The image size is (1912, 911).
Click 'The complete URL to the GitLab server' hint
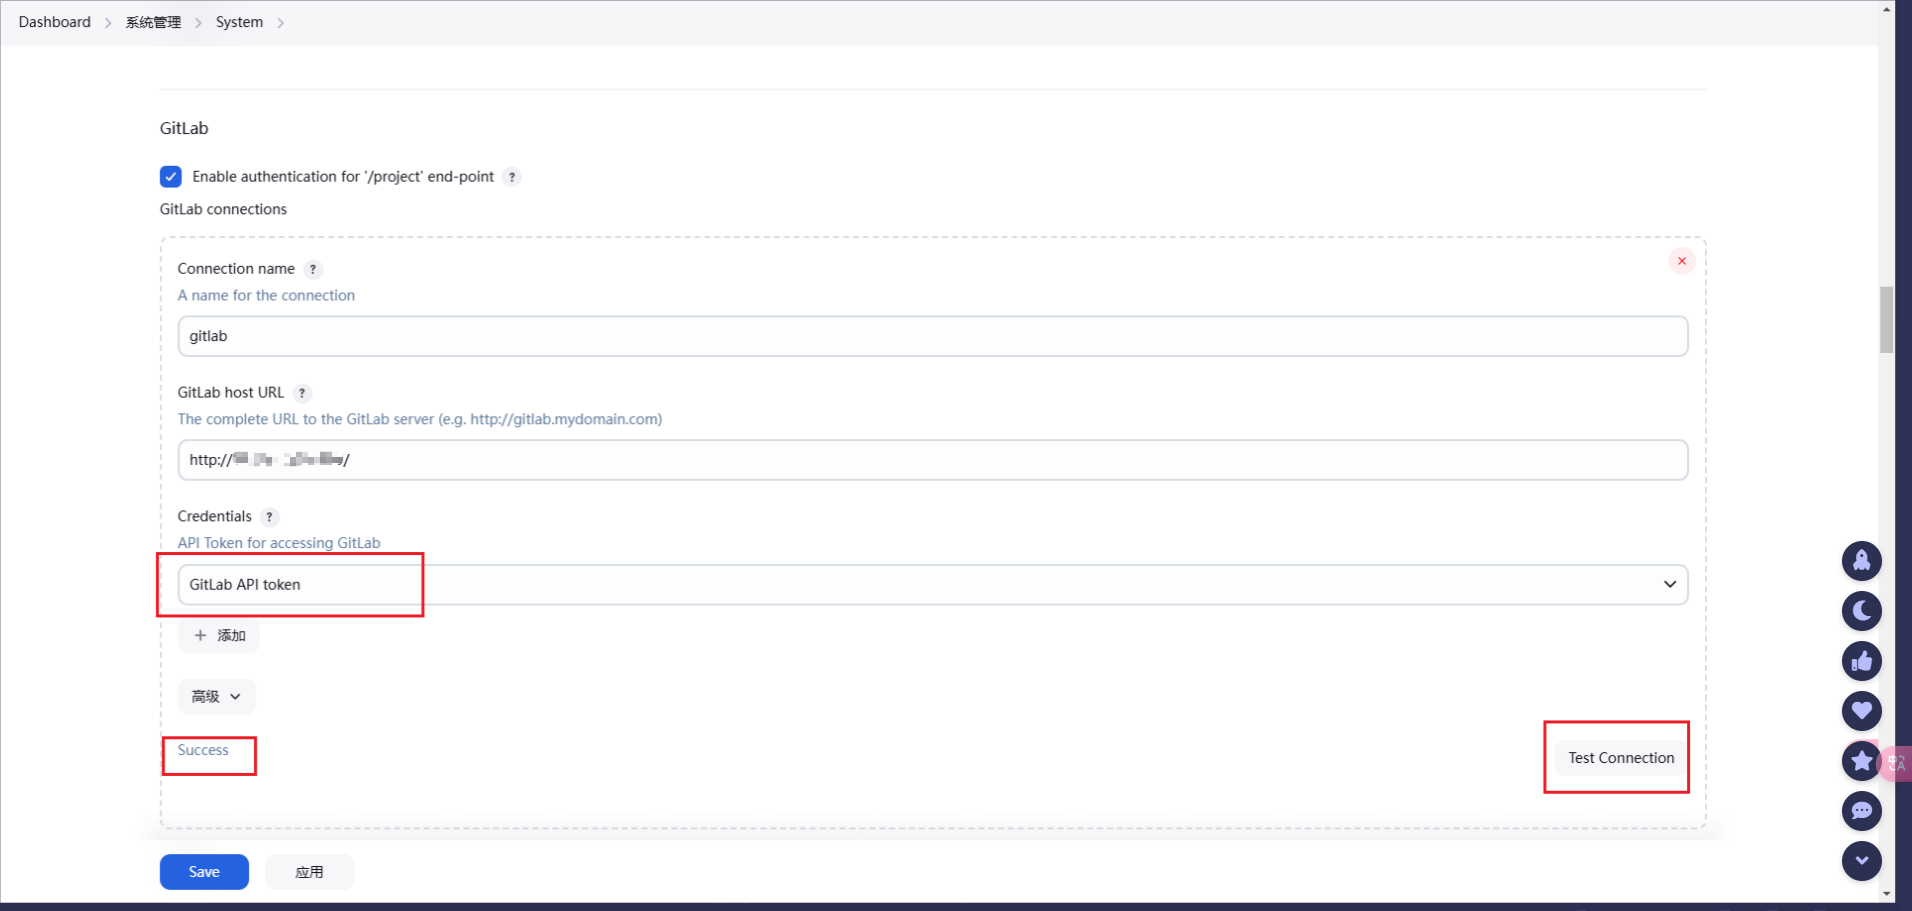pyautogui.click(x=420, y=419)
